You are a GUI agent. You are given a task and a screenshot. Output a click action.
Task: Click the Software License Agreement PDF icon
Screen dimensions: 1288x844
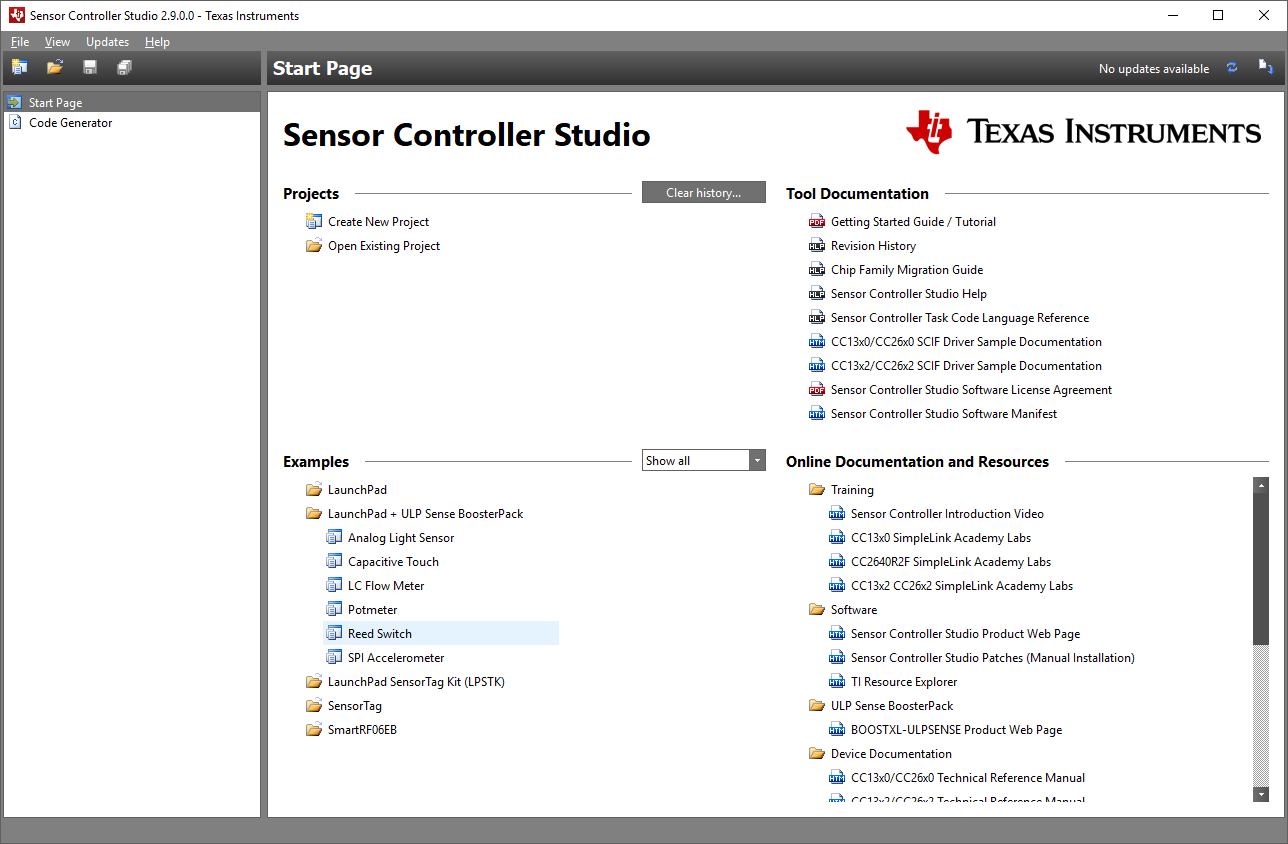[817, 390]
